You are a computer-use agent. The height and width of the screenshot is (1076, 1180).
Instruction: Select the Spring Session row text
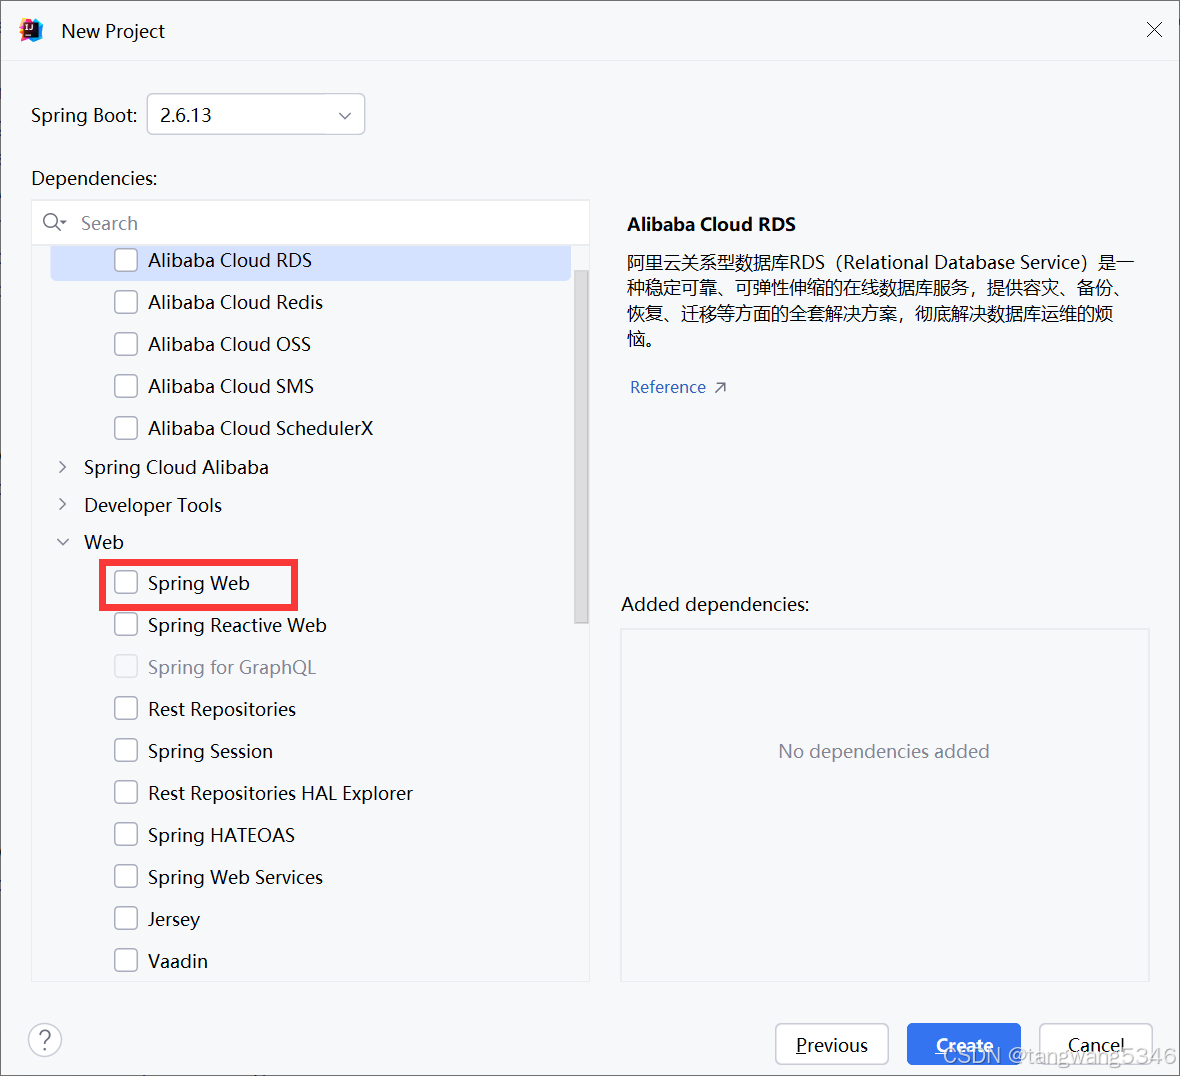coord(210,752)
